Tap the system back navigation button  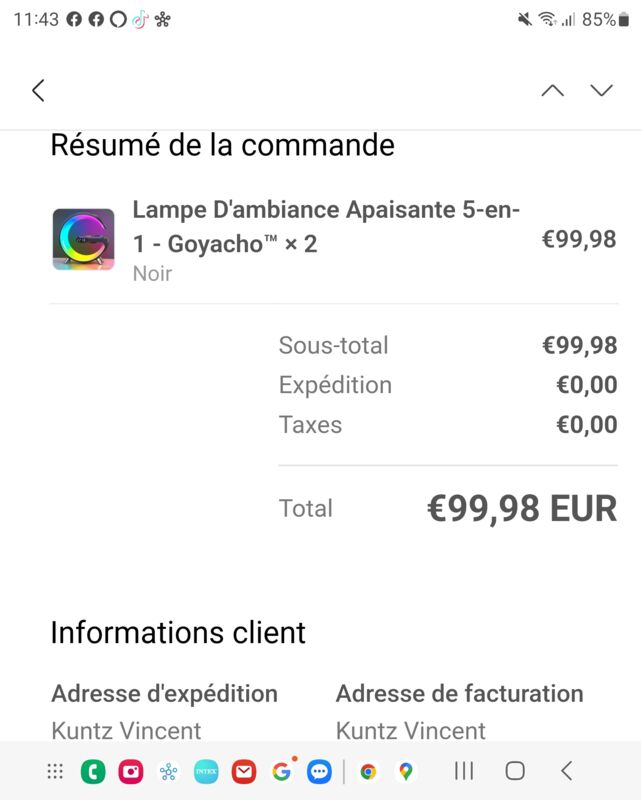click(566, 771)
